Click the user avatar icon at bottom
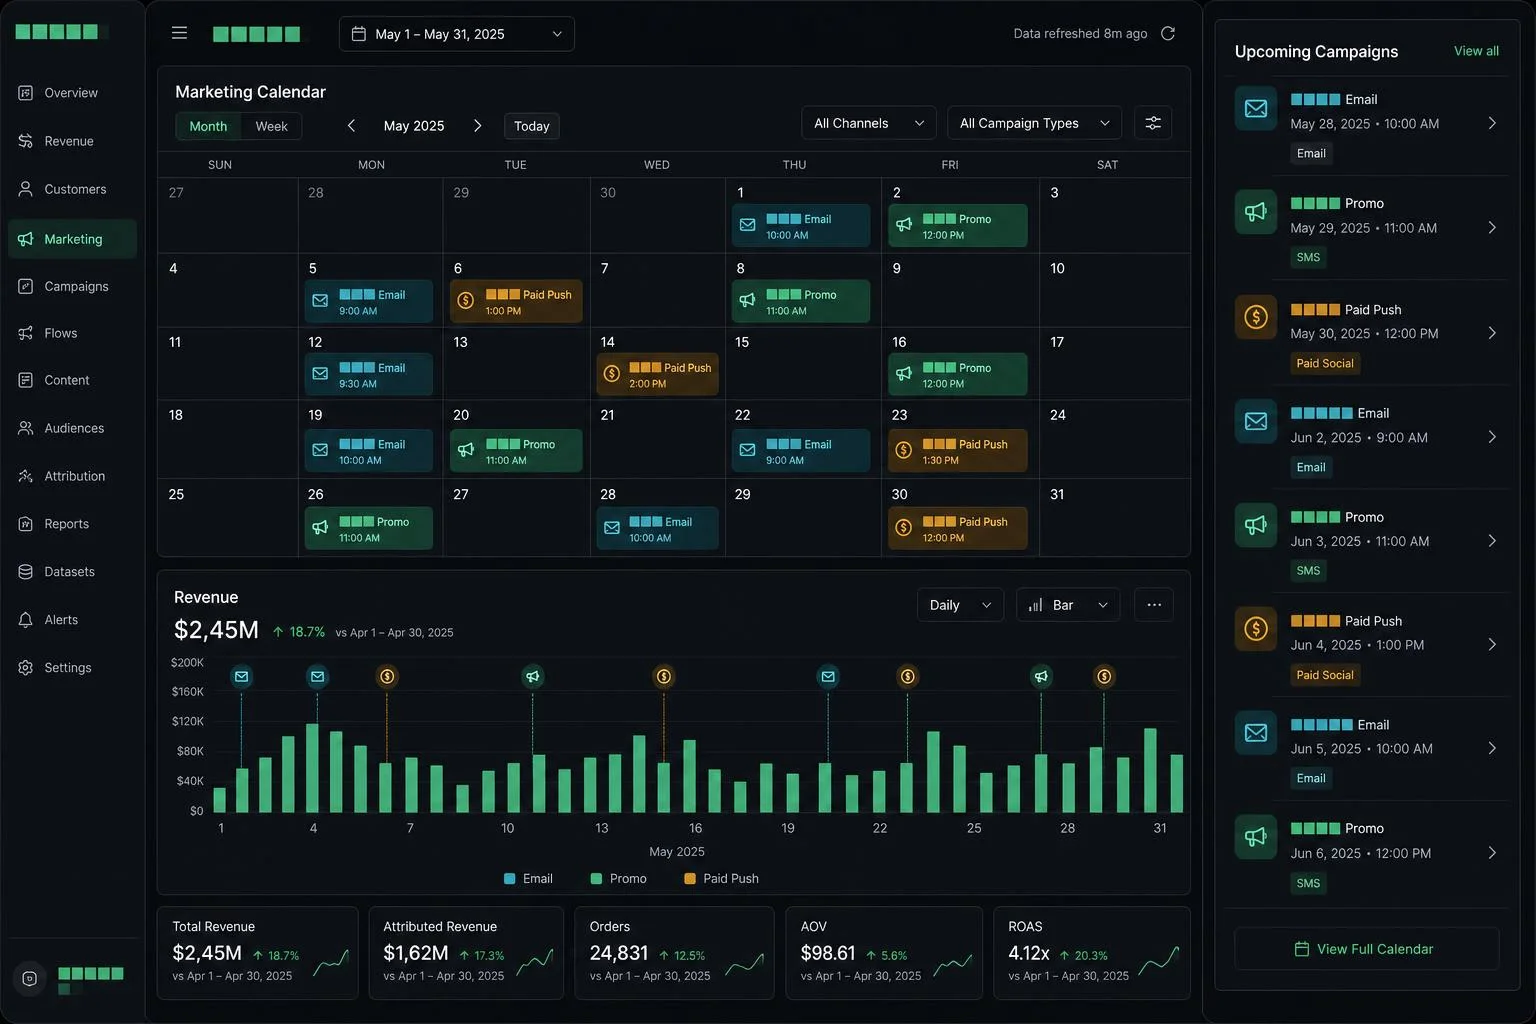Image resolution: width=1536 pixels, height=1024 pixels. tap(30, 979)
